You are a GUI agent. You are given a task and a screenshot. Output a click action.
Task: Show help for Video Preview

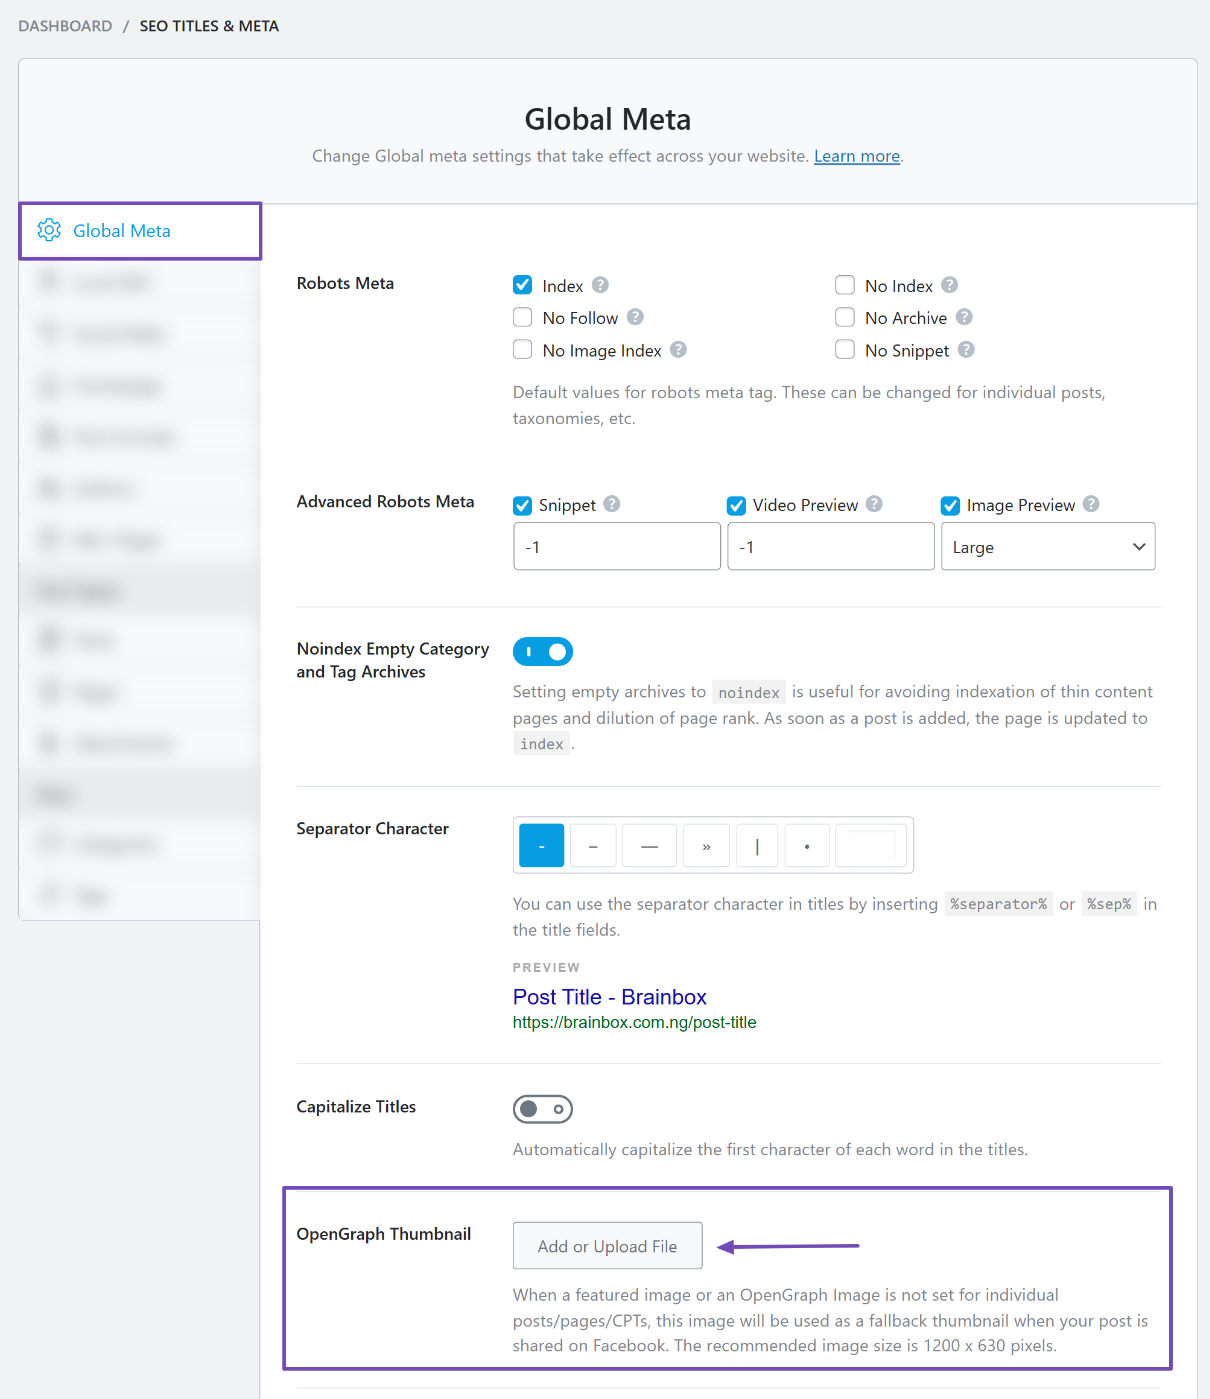click(x=874, y=504)
